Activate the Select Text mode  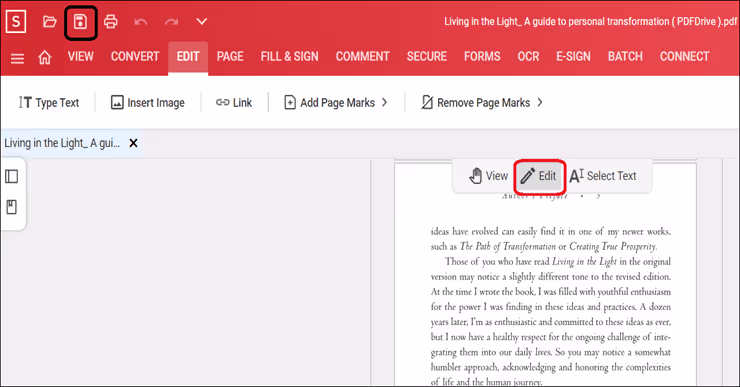pyautogui.click(x=603, y=176)
